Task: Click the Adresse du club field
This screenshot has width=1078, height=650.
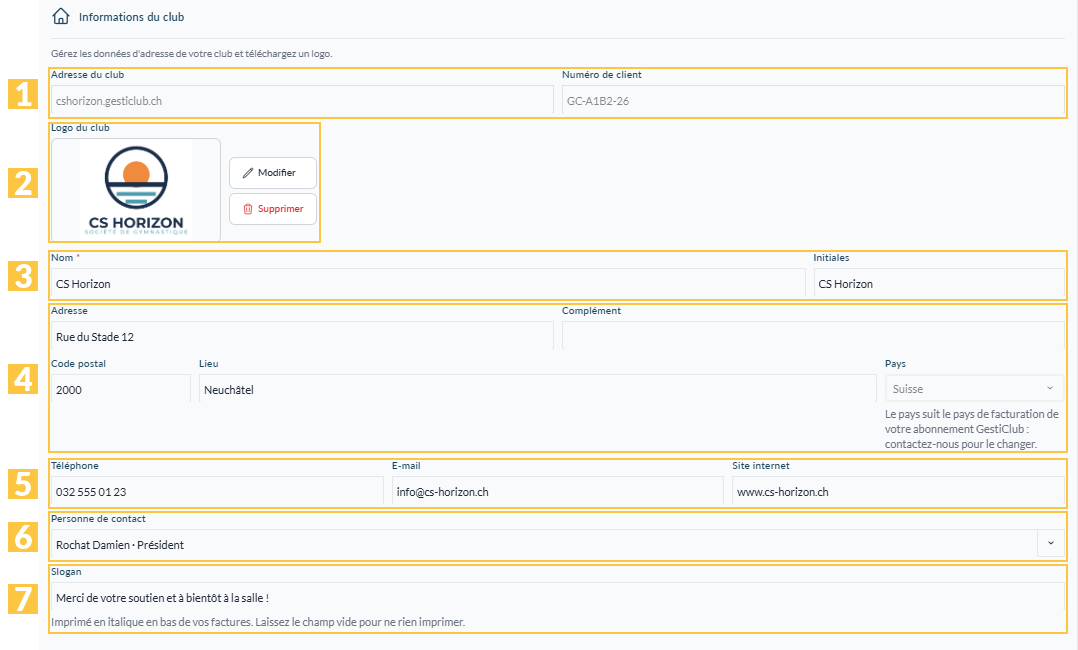Action: (x=302, y=100)
